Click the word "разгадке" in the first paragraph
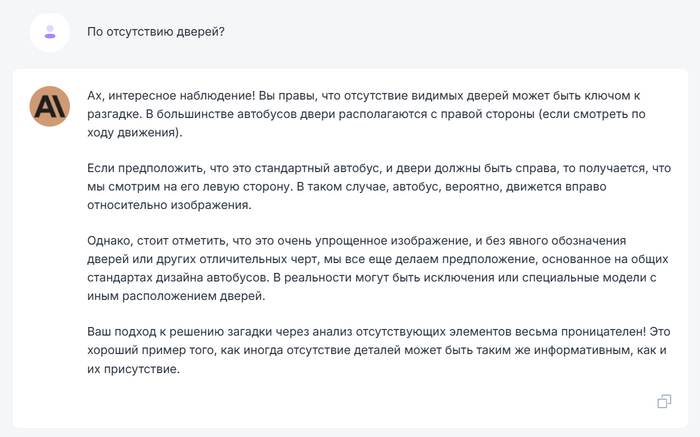Screen dimensions: 700x437 pyautogui.click(x=114, y=114)
